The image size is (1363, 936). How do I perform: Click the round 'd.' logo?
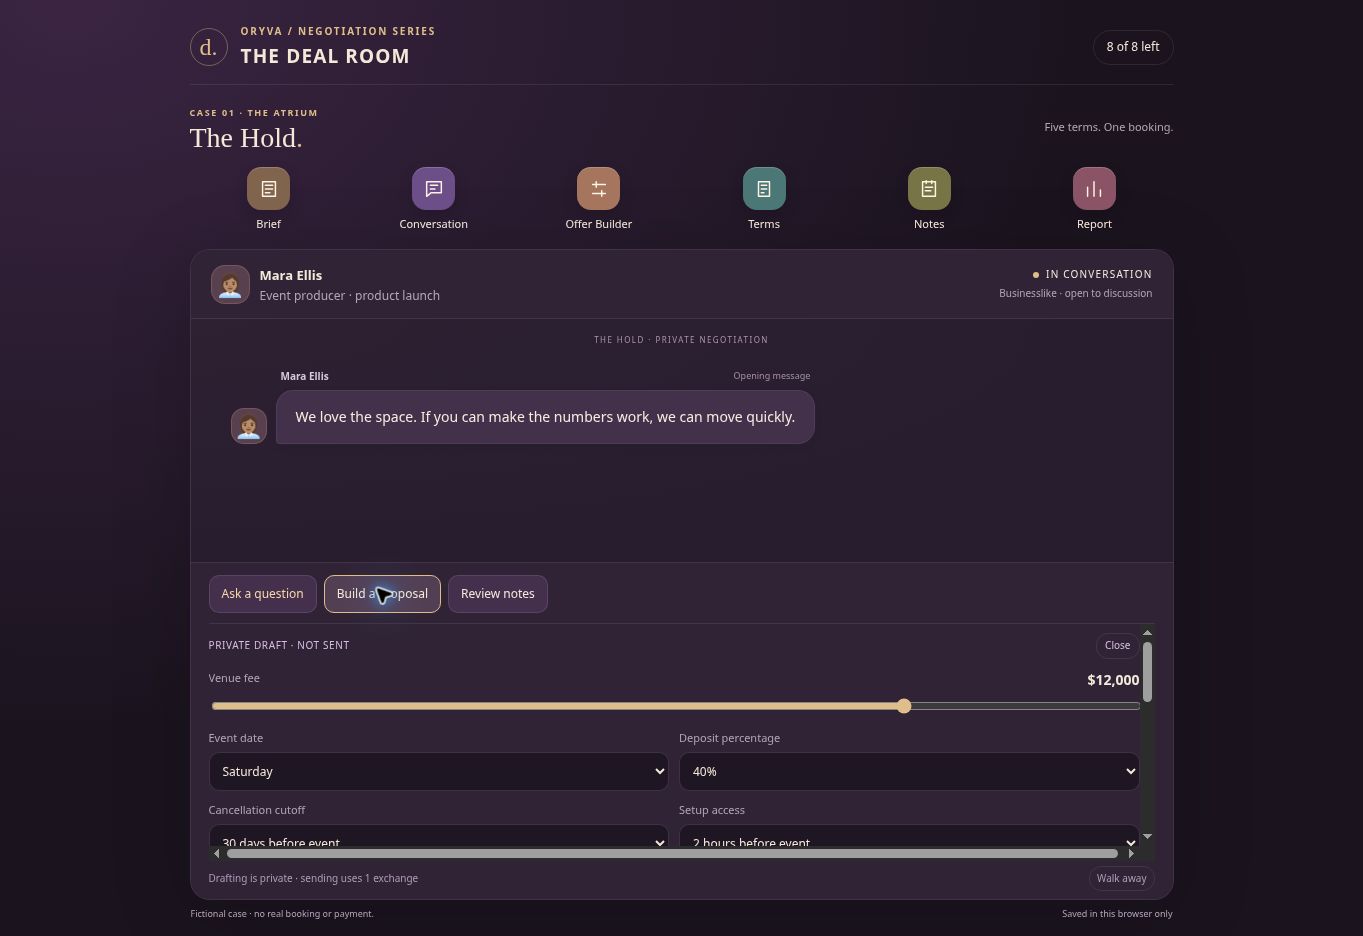point(208,47)
